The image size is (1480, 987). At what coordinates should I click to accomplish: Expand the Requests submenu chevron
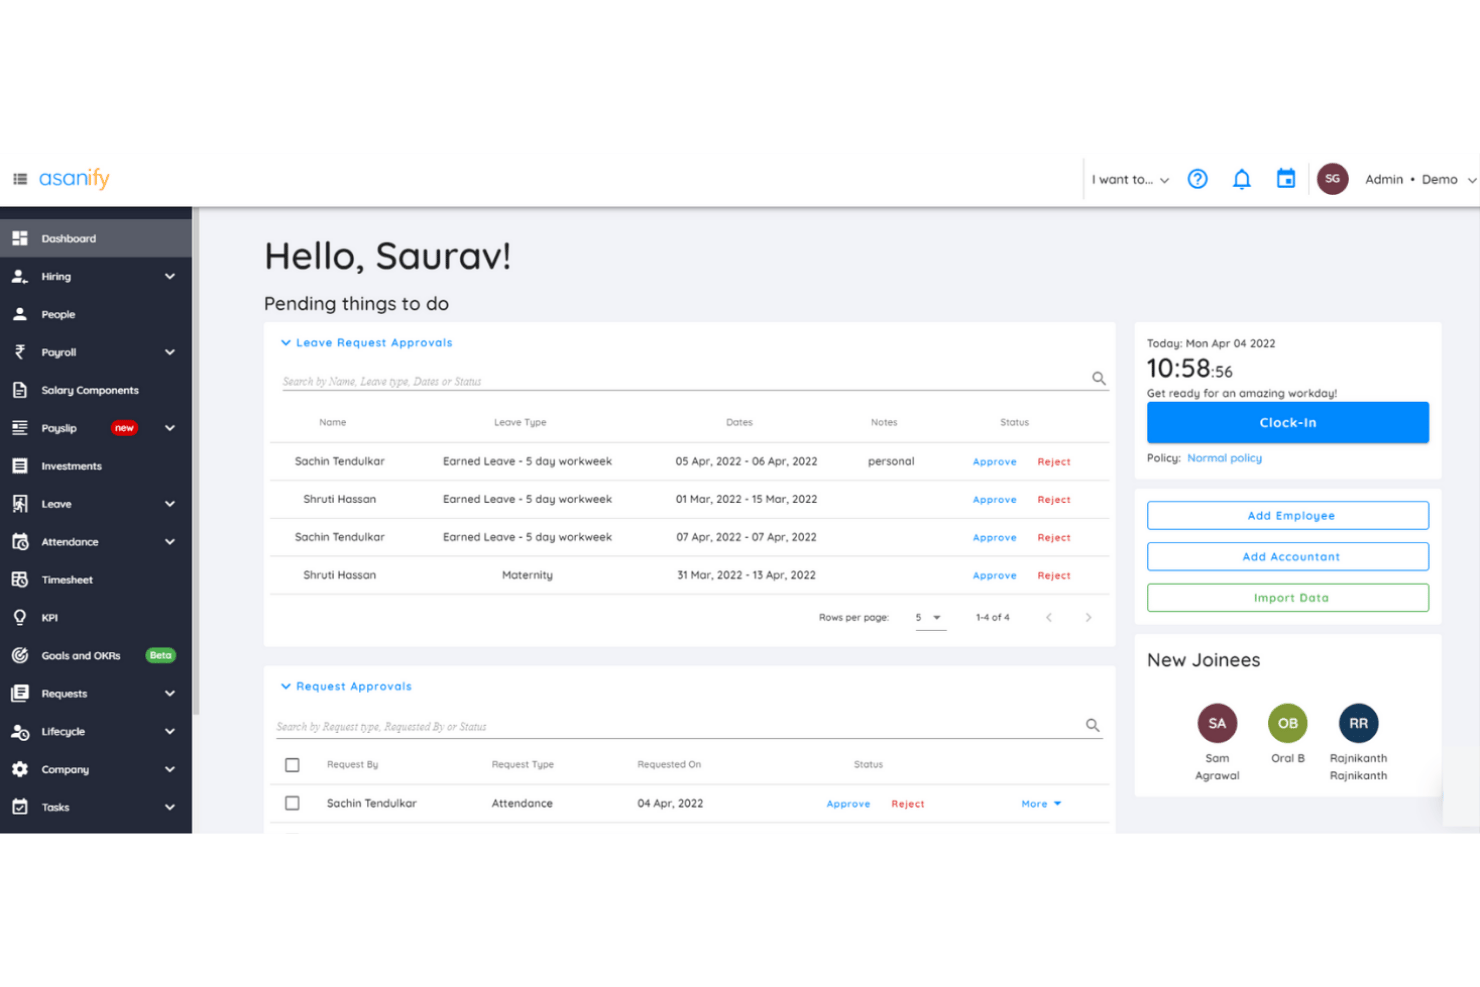[170, 694]
